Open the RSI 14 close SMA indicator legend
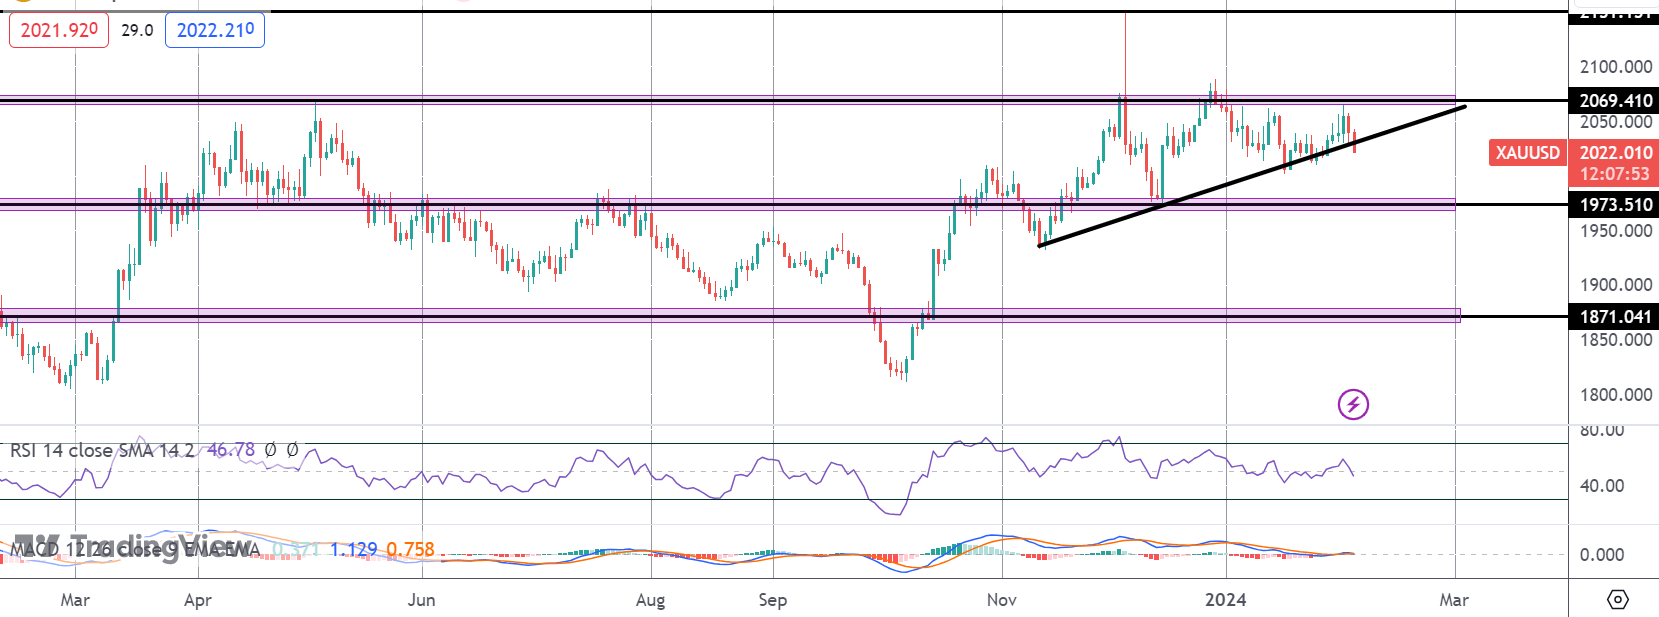1659x617 pixels. pyautogui.click(x=102, y=451)
